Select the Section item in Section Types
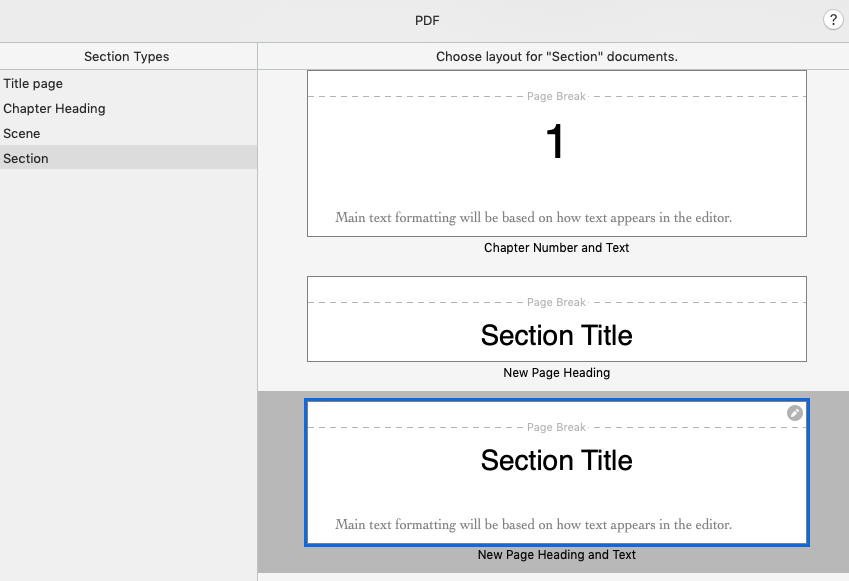This screenshot has height=581, width=849. click(128, 158)
